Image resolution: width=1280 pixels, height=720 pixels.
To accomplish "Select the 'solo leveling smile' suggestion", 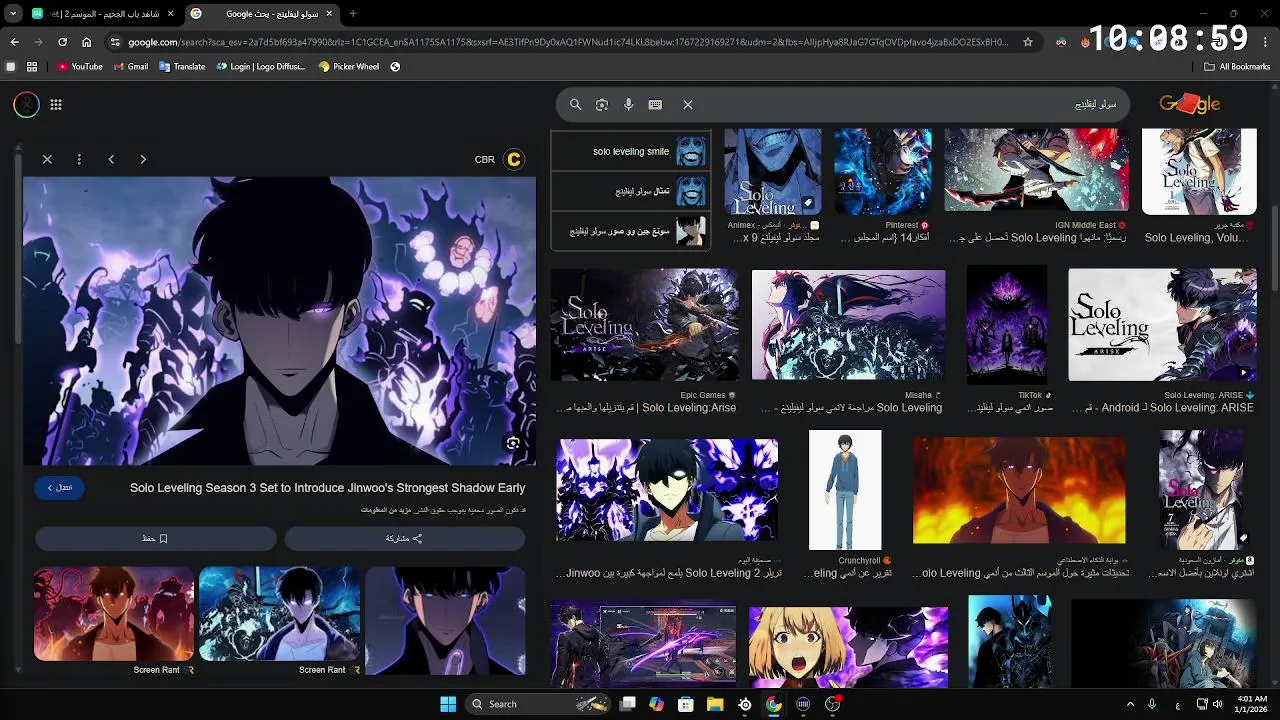I will [x=630, y=152].
